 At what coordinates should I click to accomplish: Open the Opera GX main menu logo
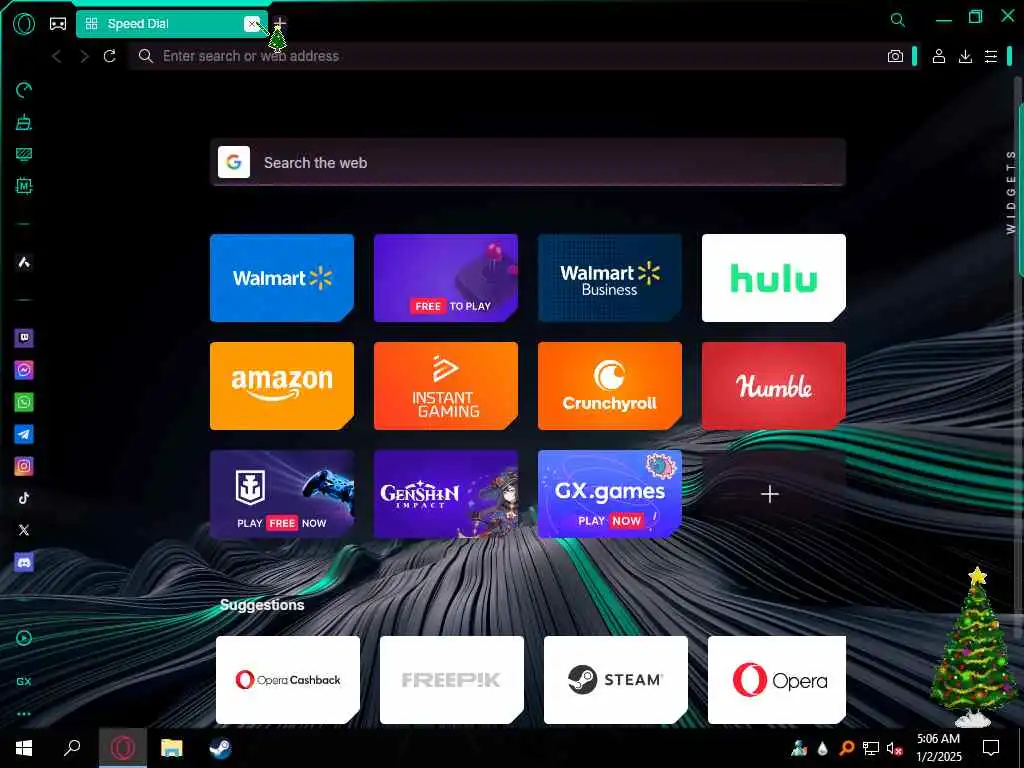point(24,24)
